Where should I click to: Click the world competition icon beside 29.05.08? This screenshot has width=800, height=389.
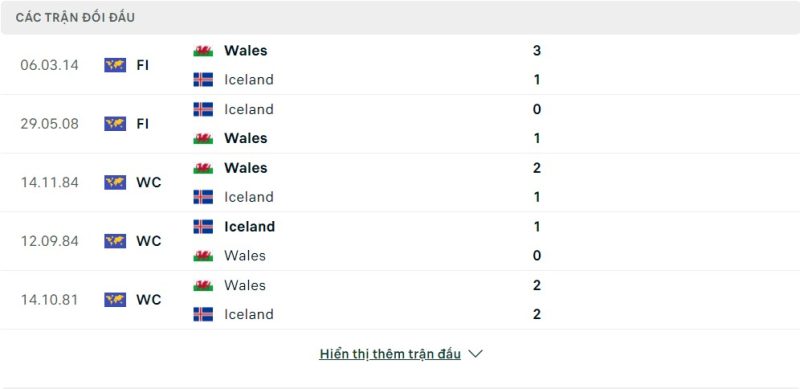tap(115, 124)
